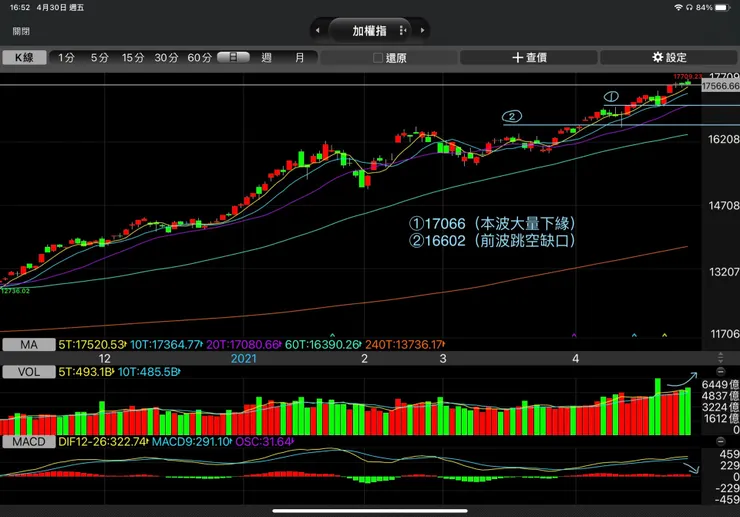Tap the battery status icon

pos(723,8)
